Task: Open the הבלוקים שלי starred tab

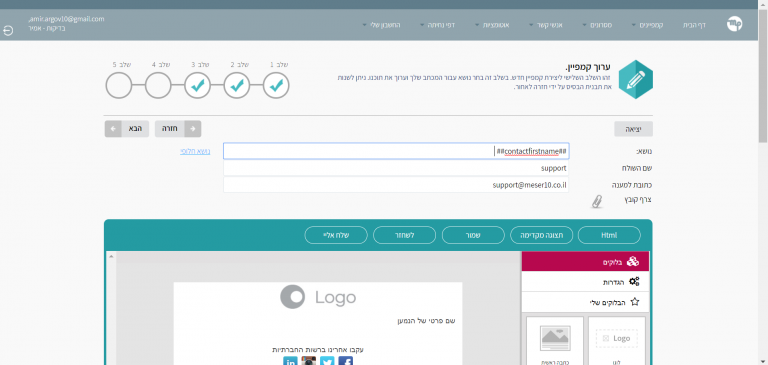Action: coord(585,302)
